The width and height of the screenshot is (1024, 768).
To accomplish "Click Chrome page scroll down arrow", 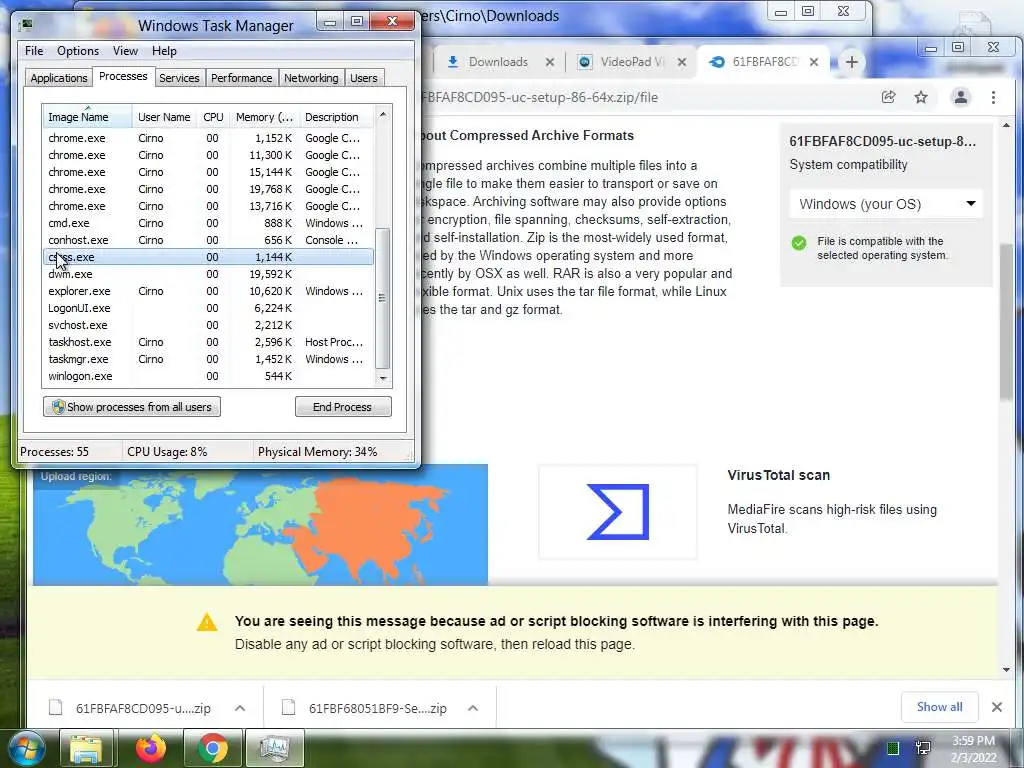I will [1006, 669].
